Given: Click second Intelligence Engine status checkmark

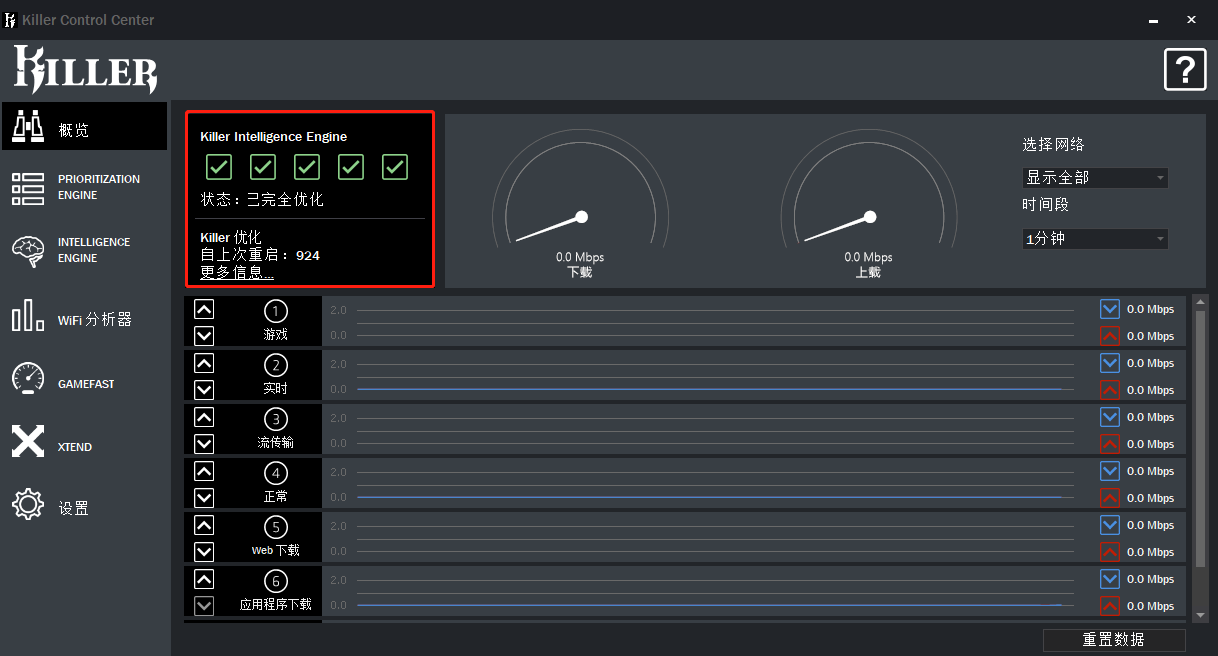Looking at the screenshot, I should point(262,167).
